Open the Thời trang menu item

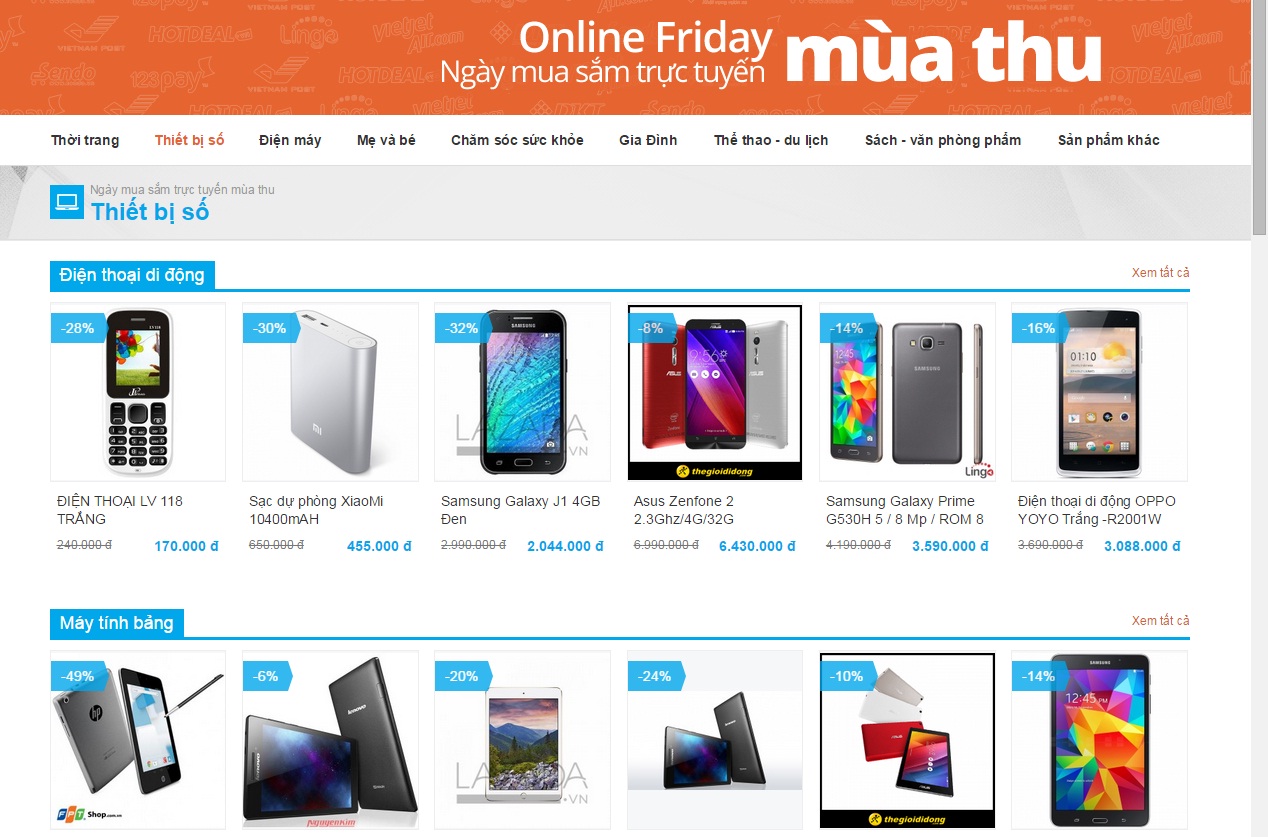85,140
